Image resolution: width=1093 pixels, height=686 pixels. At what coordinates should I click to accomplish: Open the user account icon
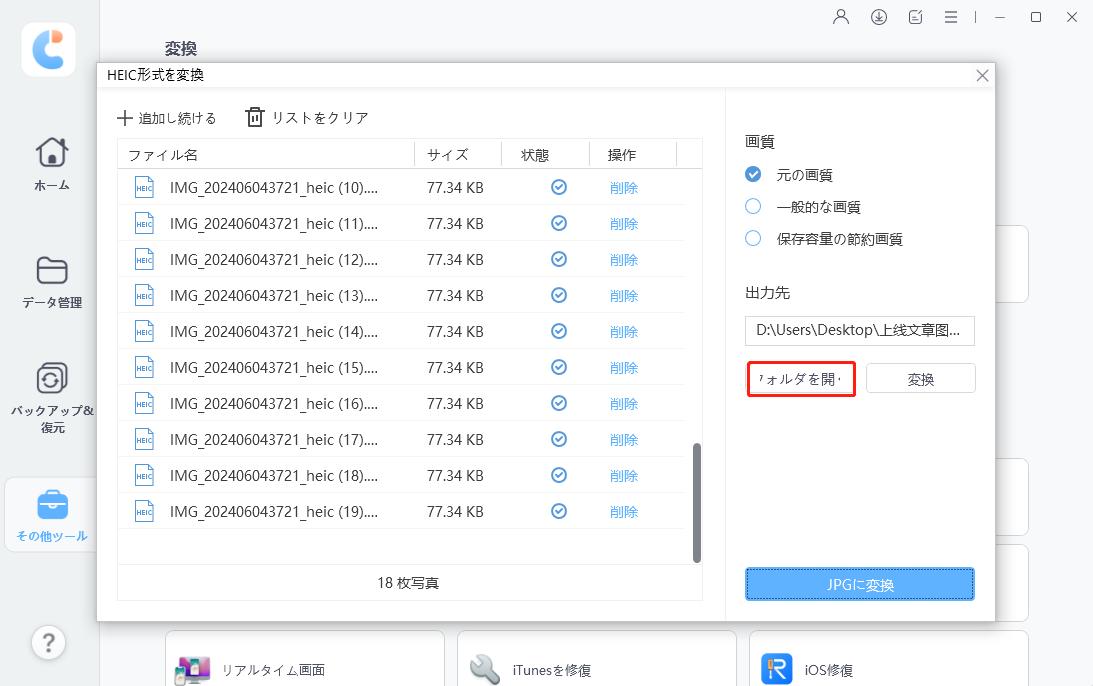click(x=840, y=16)
